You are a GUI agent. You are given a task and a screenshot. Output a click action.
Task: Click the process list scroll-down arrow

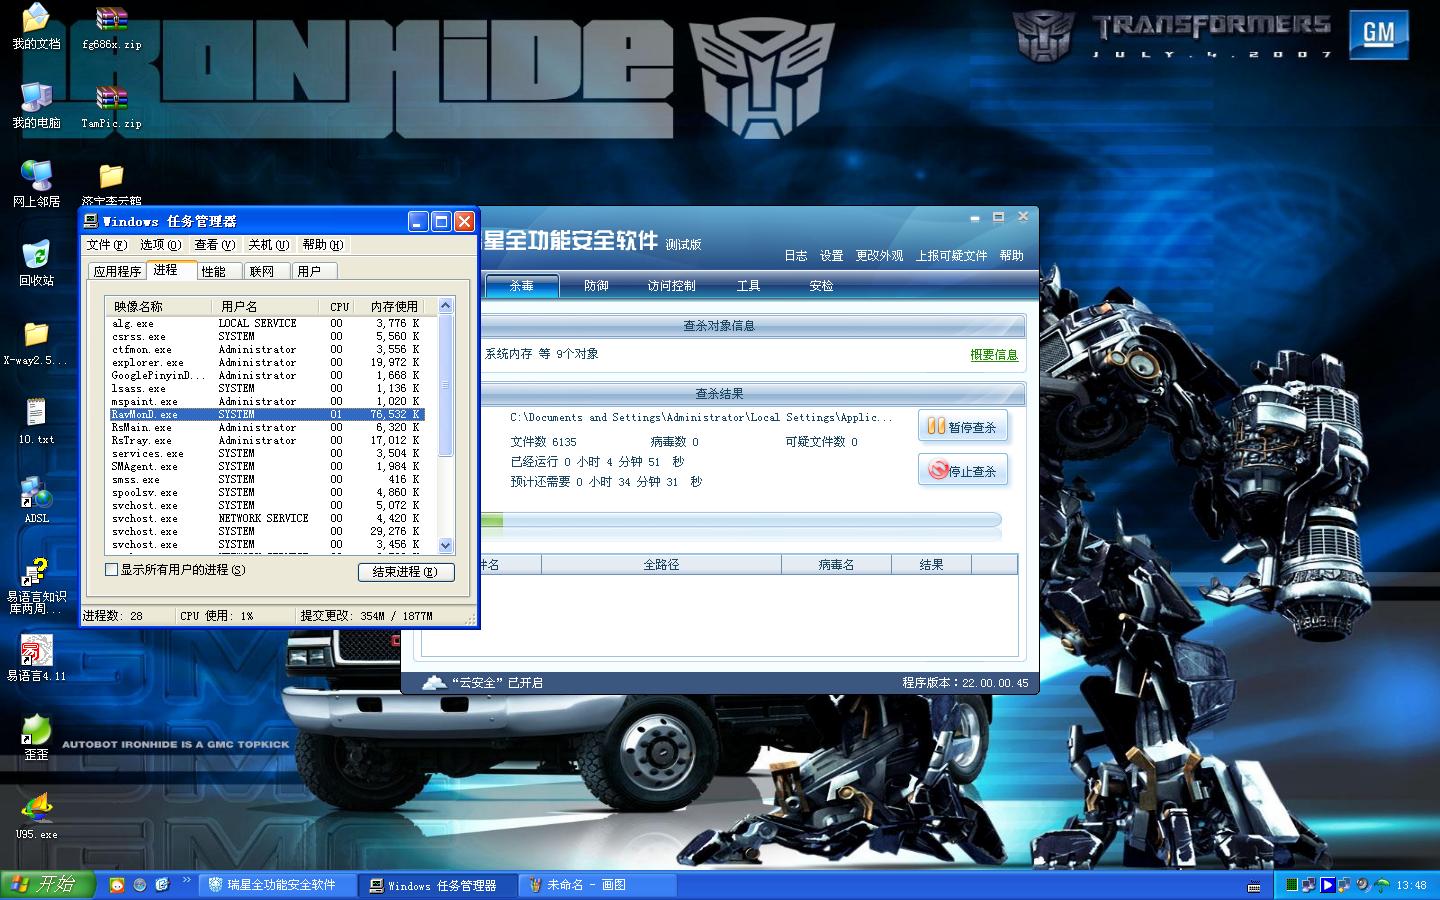pyautogui.click(x=446, y=546)
